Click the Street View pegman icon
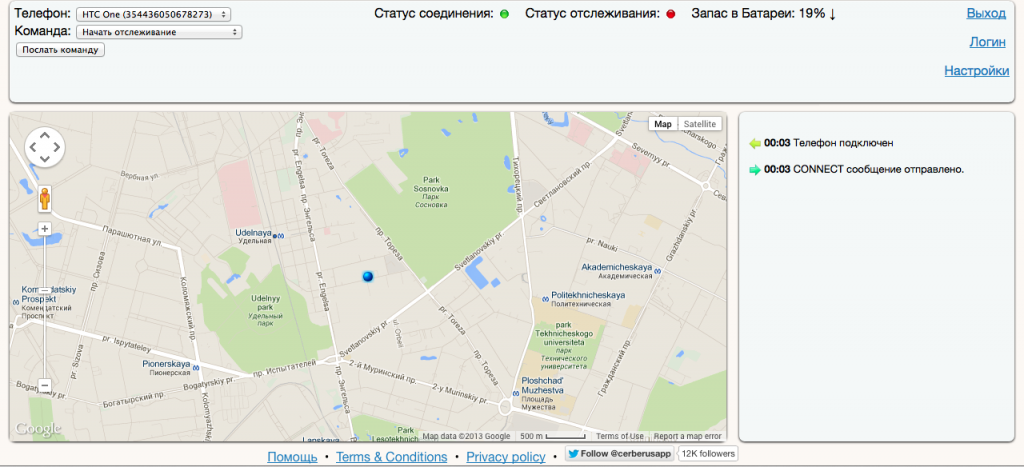Viewport: 1024px width, 467px height. click(45, 200)
